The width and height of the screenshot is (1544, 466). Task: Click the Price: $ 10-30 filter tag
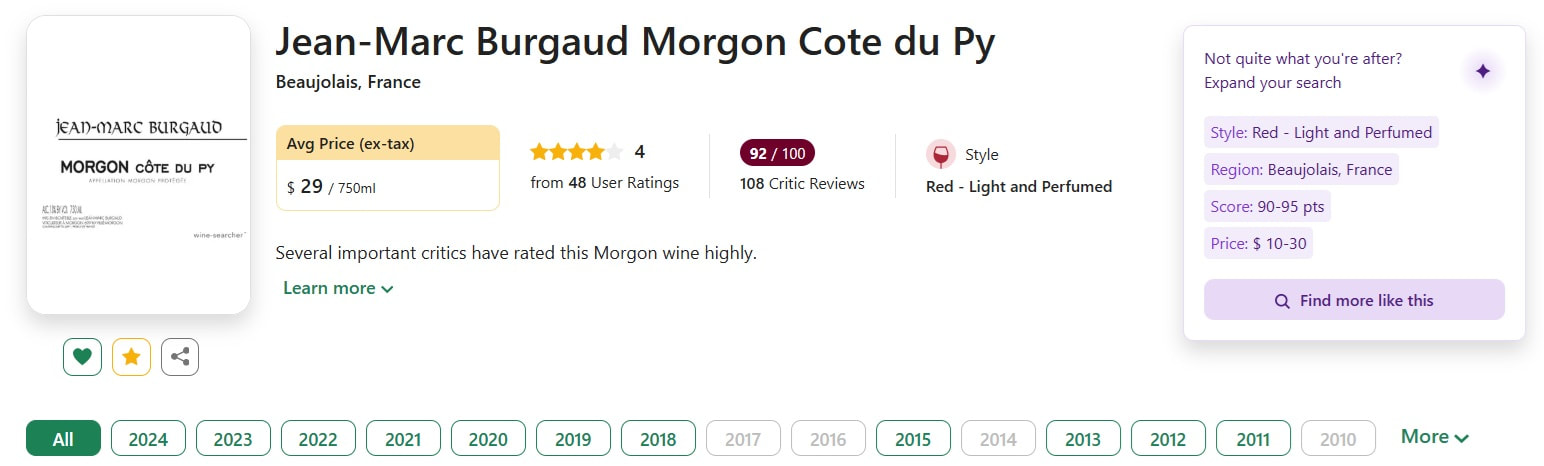[x=1258, y=243]
